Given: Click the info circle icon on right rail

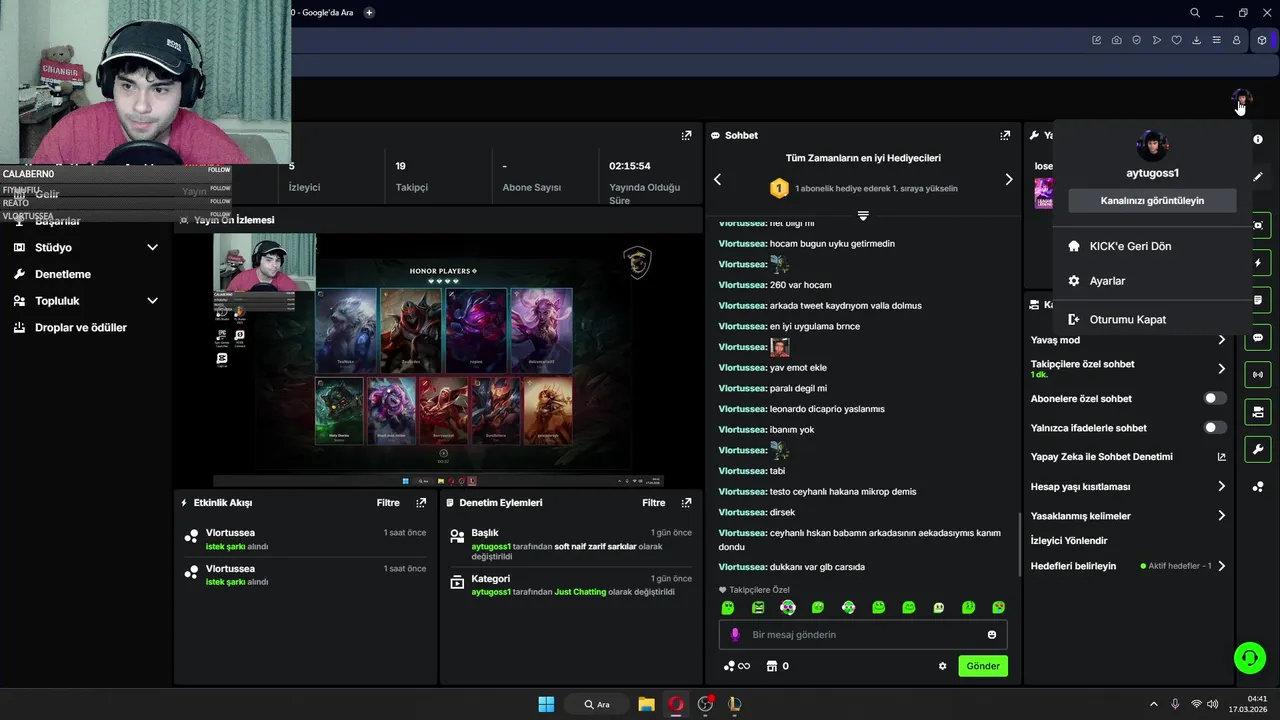Looking at the screenshot, I should (1258, 139).
